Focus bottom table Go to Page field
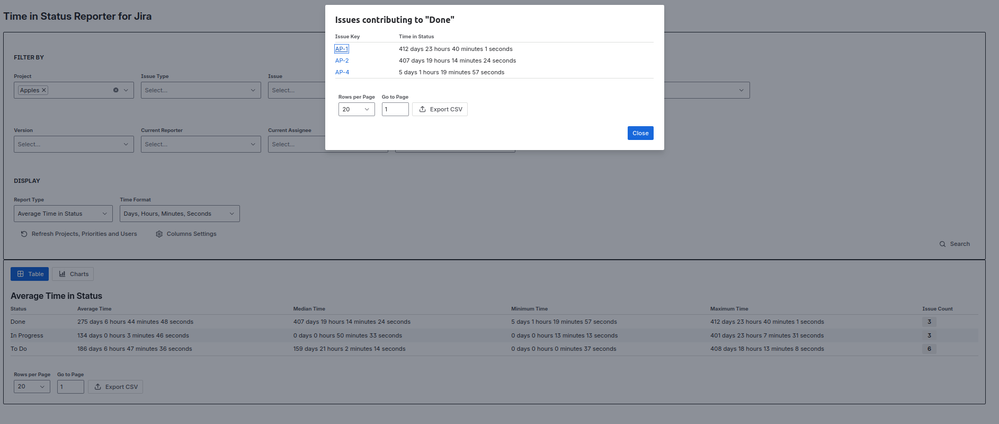Screen dimensions: 999x424 coord(71,386)
